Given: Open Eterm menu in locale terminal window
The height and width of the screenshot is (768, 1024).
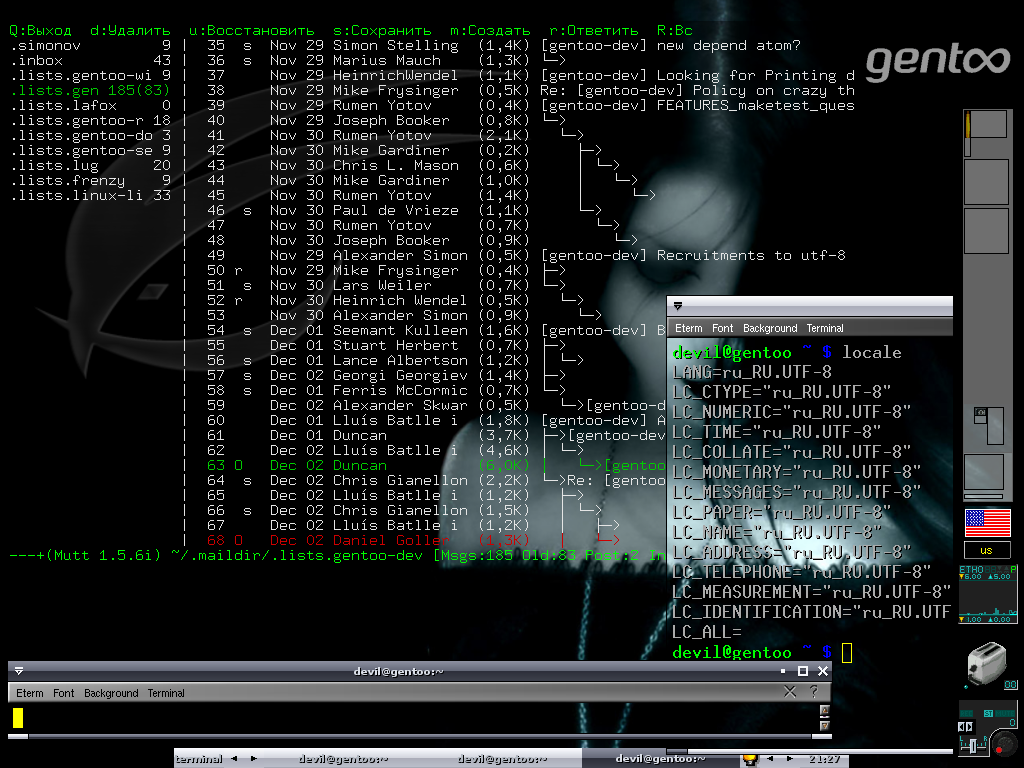Looking at the screenshot, I should 688,328.
